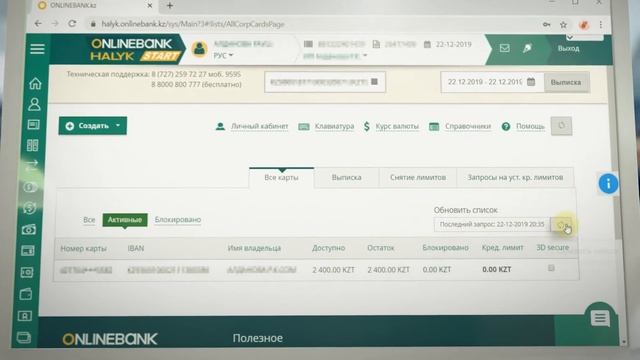
Task: Open the camera-shaped sidebar icon
Action: point(29,230)
